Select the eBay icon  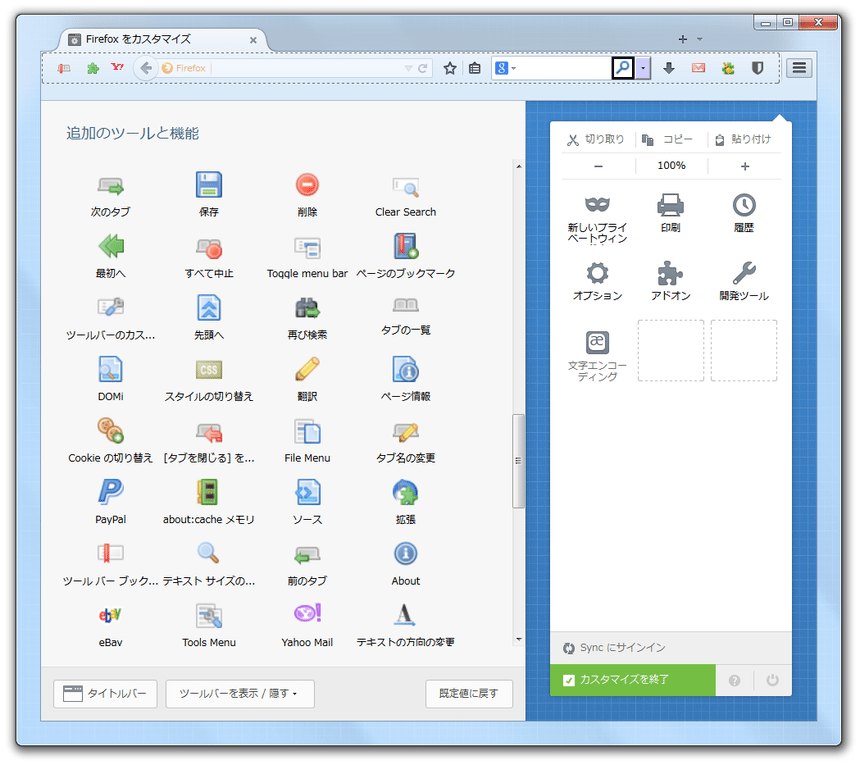110,615
